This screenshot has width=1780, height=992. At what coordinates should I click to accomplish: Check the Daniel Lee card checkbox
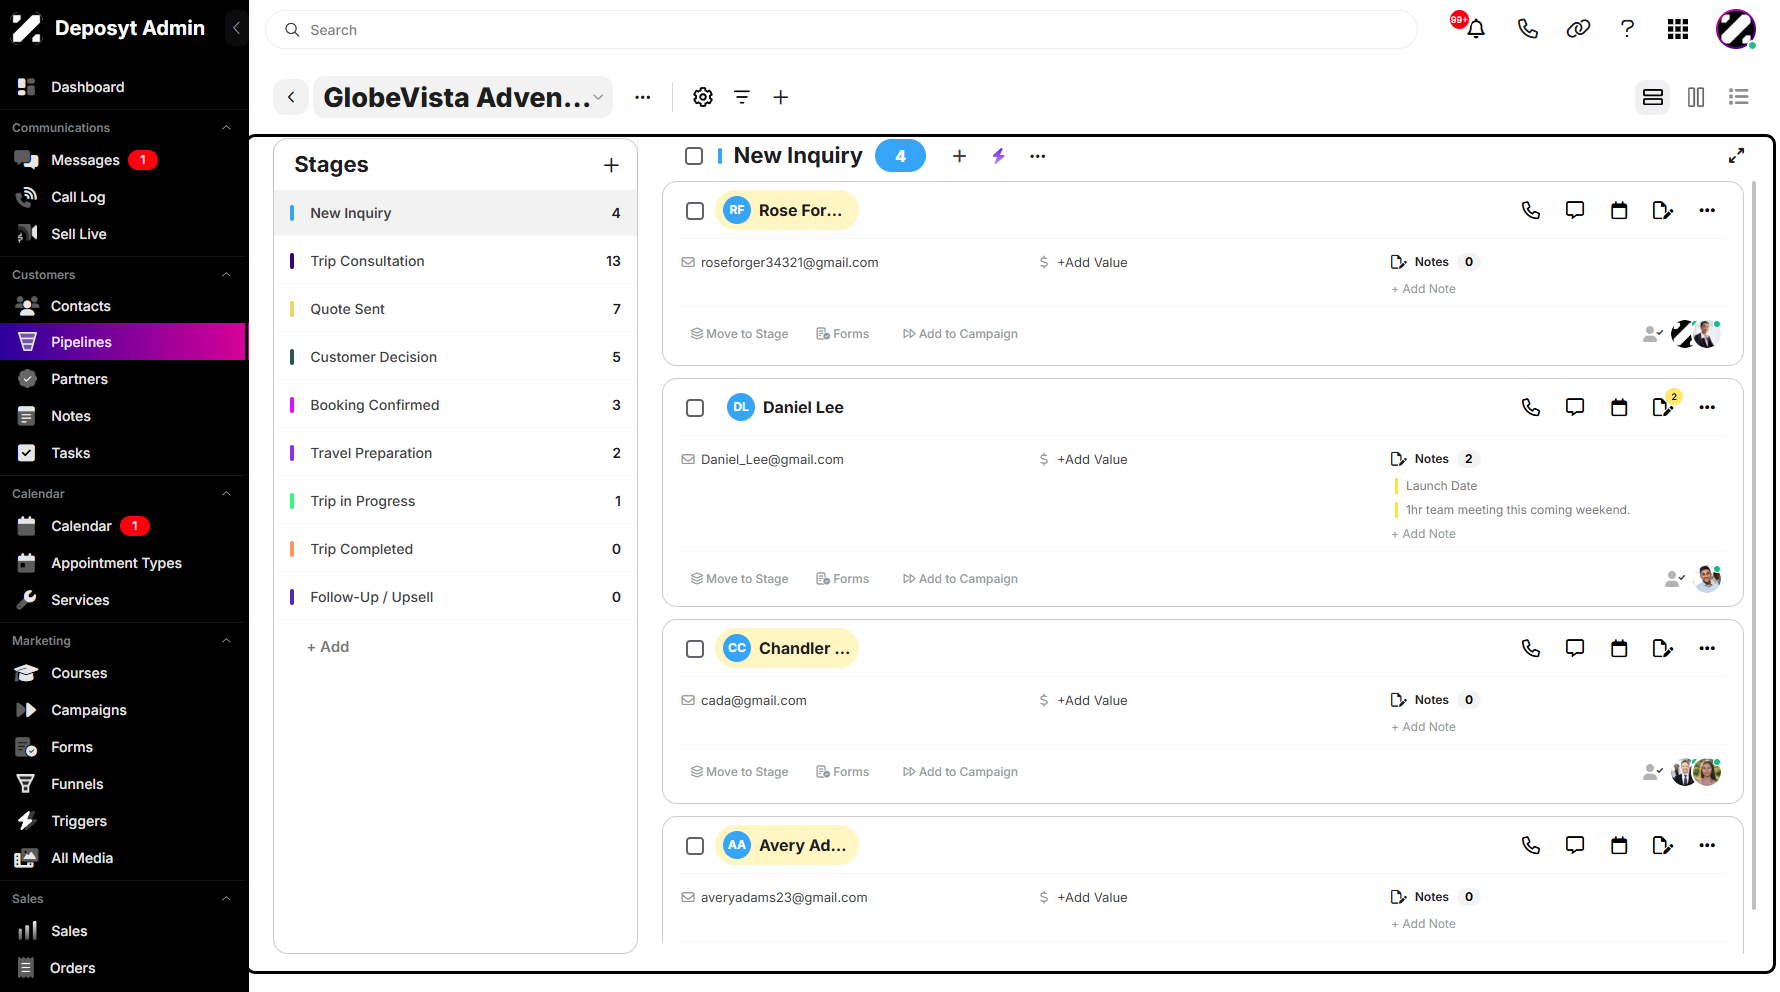(x=695, y=408)
